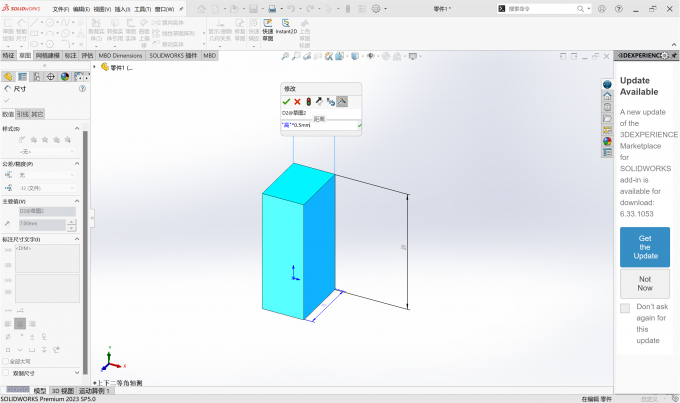Click the help question mark at top
Screen dimensions: 680x403
pos(619,9)
